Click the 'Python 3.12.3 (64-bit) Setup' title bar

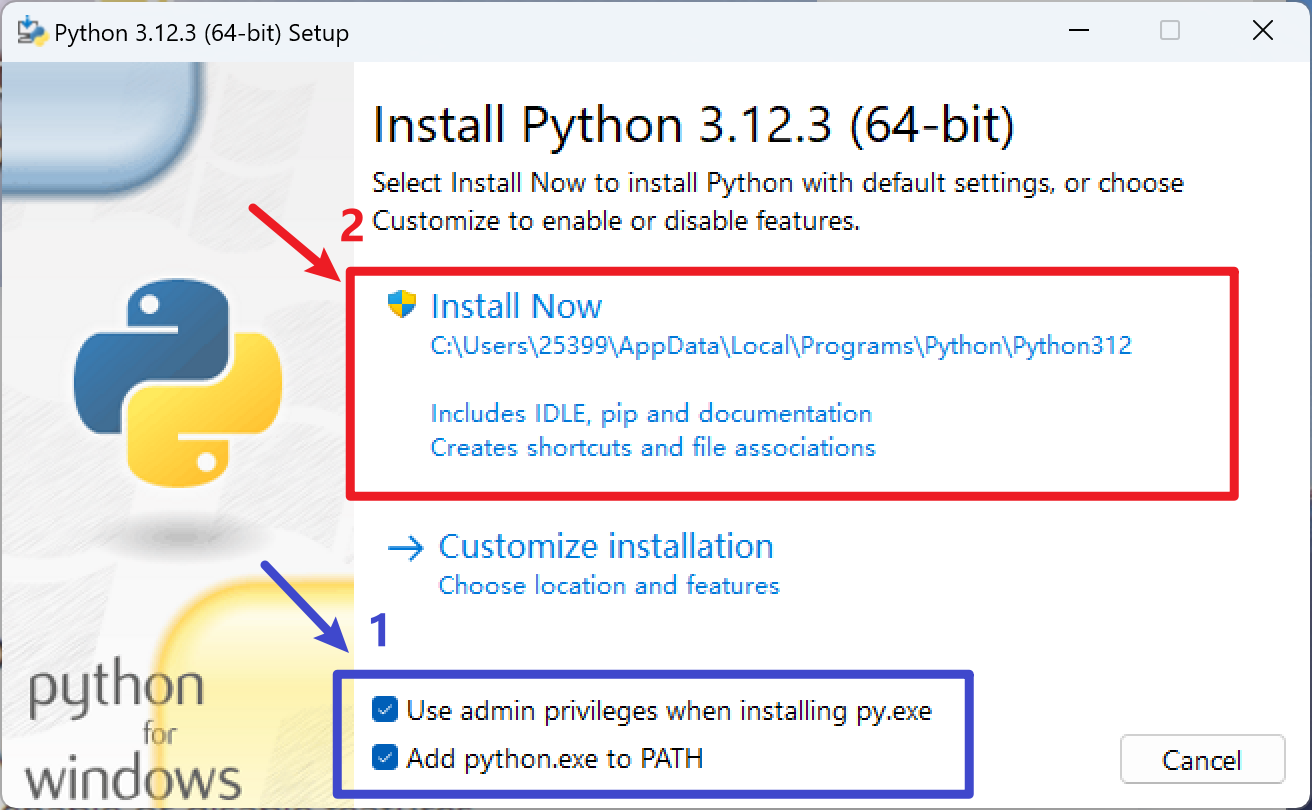pos(201,33)
